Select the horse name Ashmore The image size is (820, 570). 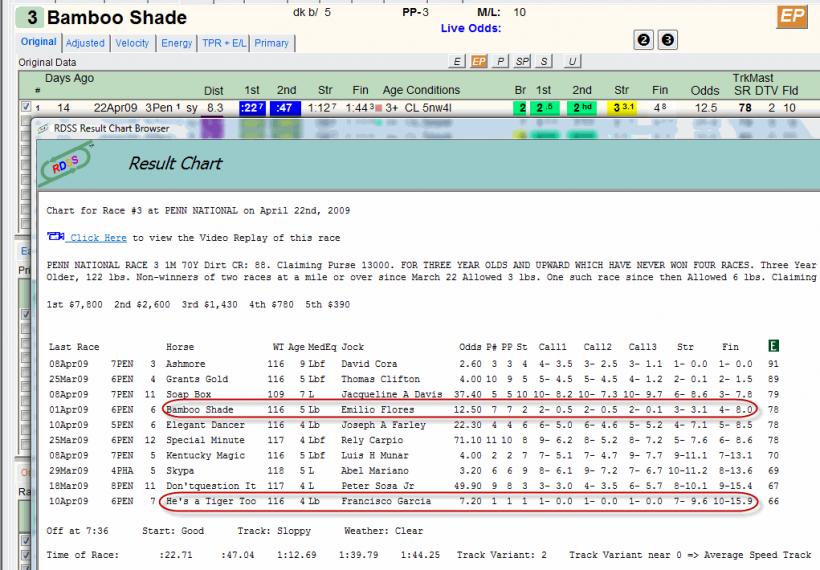pyautogui.click(x=186, y=363)
